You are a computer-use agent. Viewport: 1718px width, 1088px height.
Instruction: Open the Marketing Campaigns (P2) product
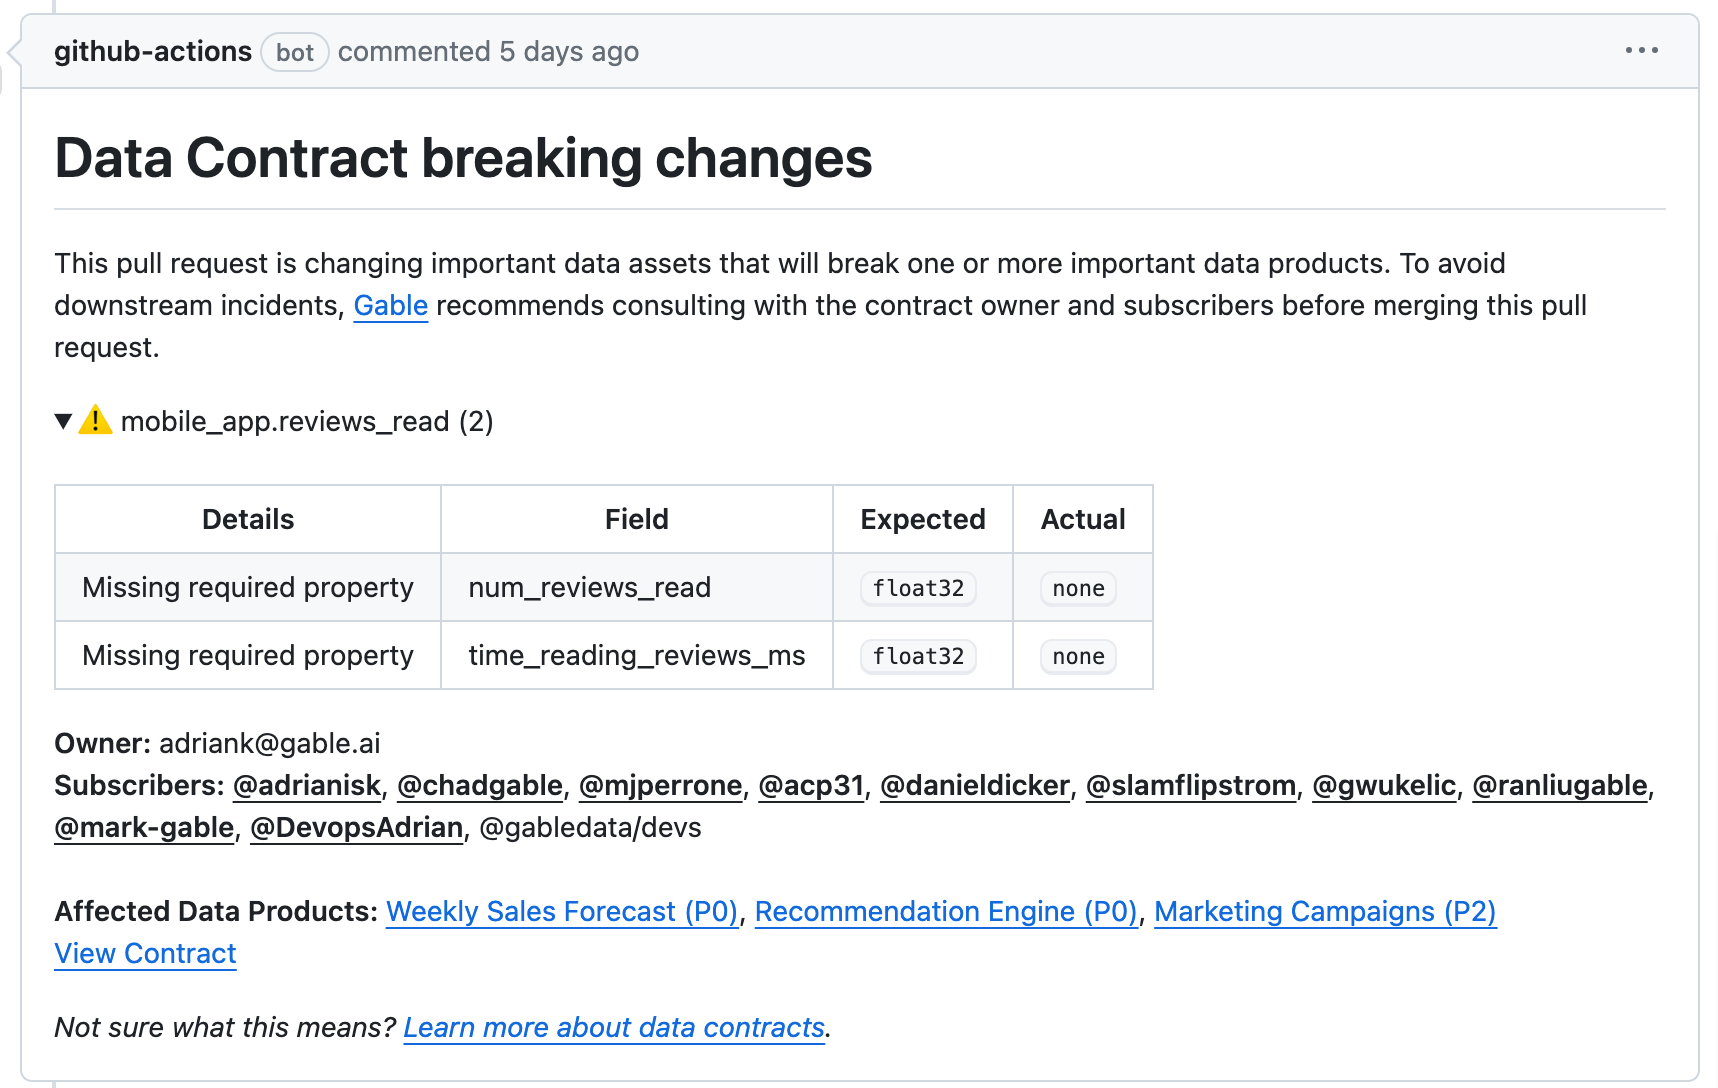pyautogui.click(x=1325, y=911)
